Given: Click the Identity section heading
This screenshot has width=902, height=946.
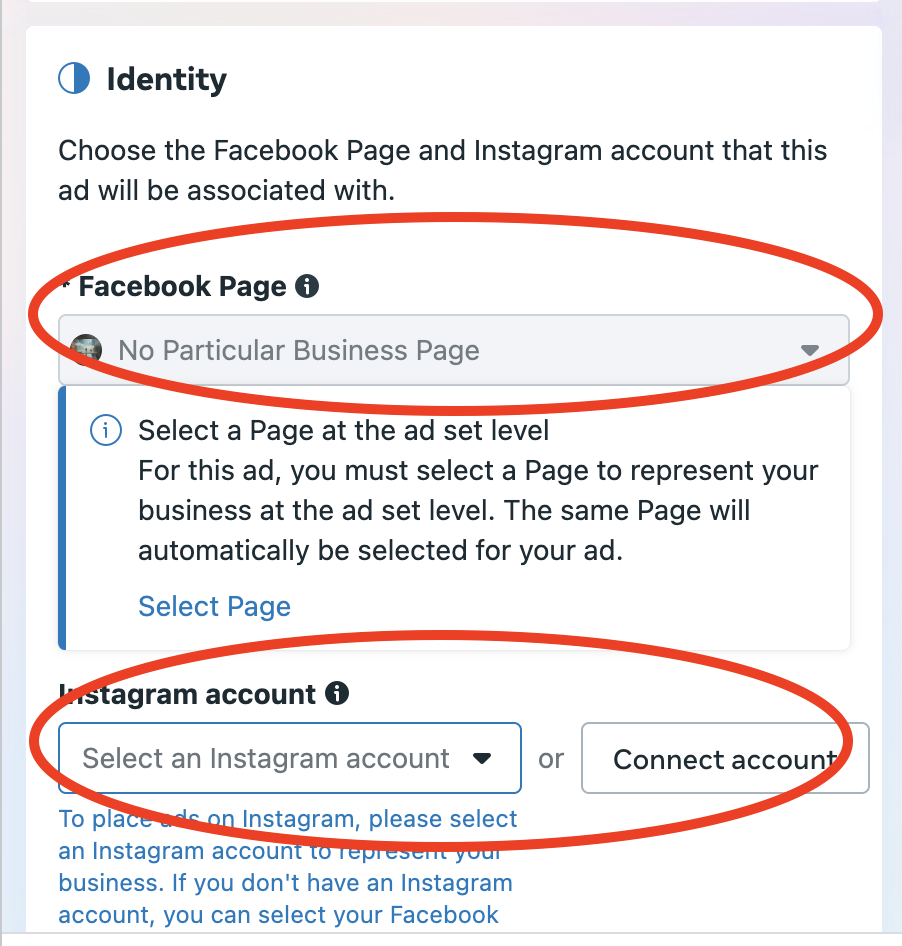Looking at the screenshot, I should 166,78.
